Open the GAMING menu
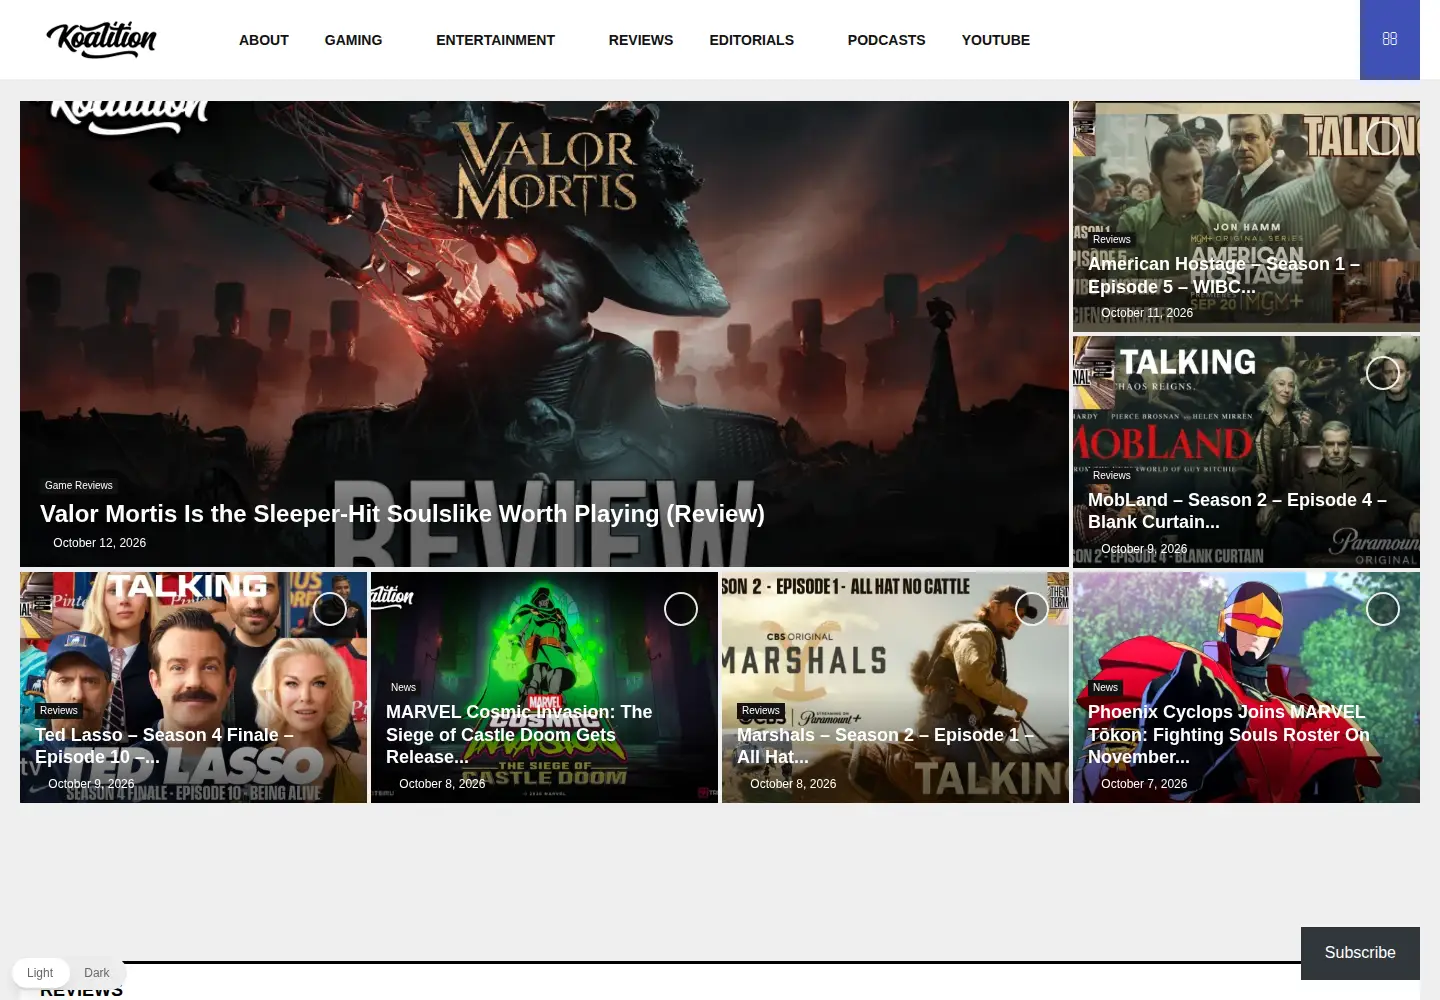The height and width of the screenshot is (1000, 1440). tap(353, 40)
